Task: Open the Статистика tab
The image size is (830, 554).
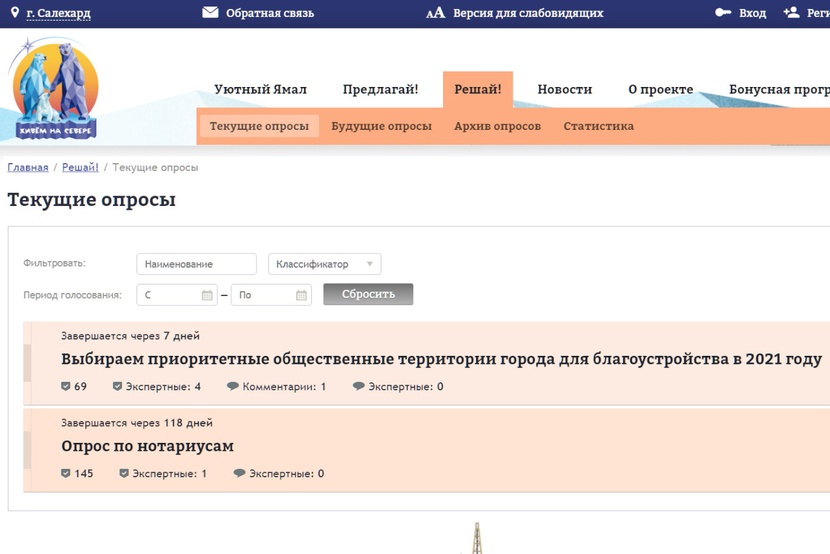Action: point(598,126)
